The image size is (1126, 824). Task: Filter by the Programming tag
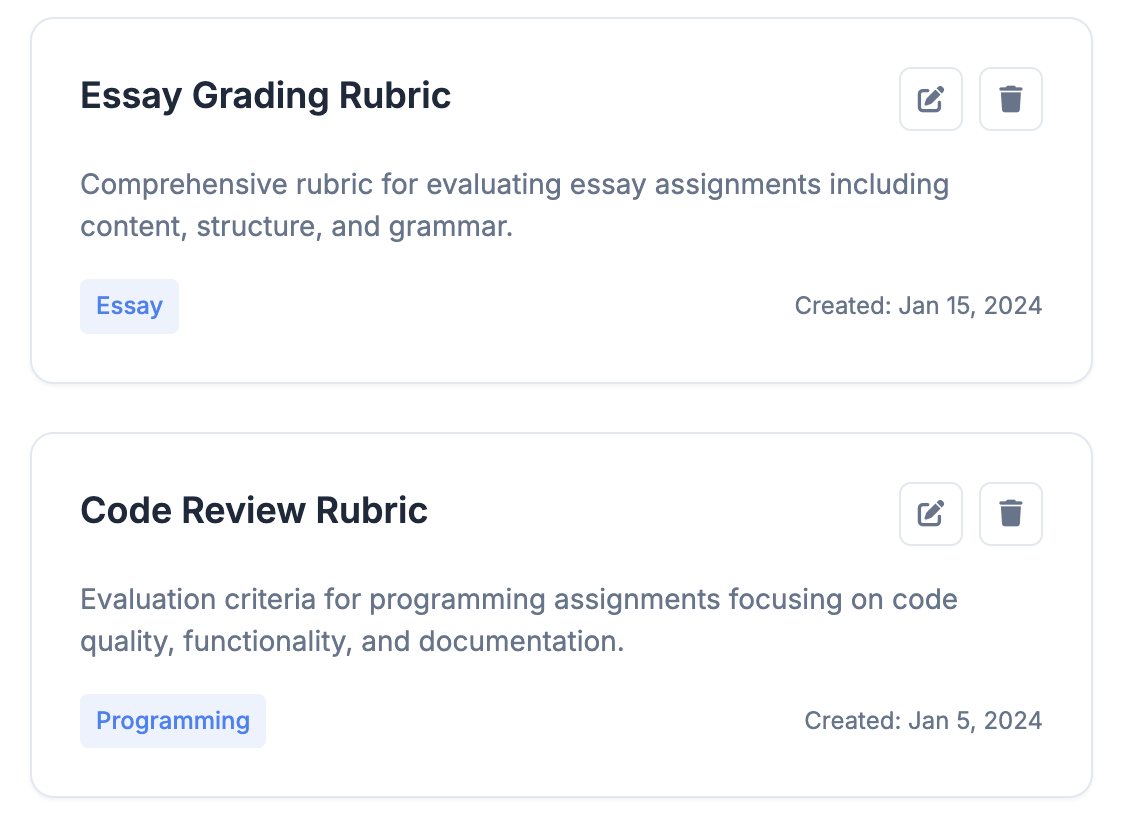point(173,721)
